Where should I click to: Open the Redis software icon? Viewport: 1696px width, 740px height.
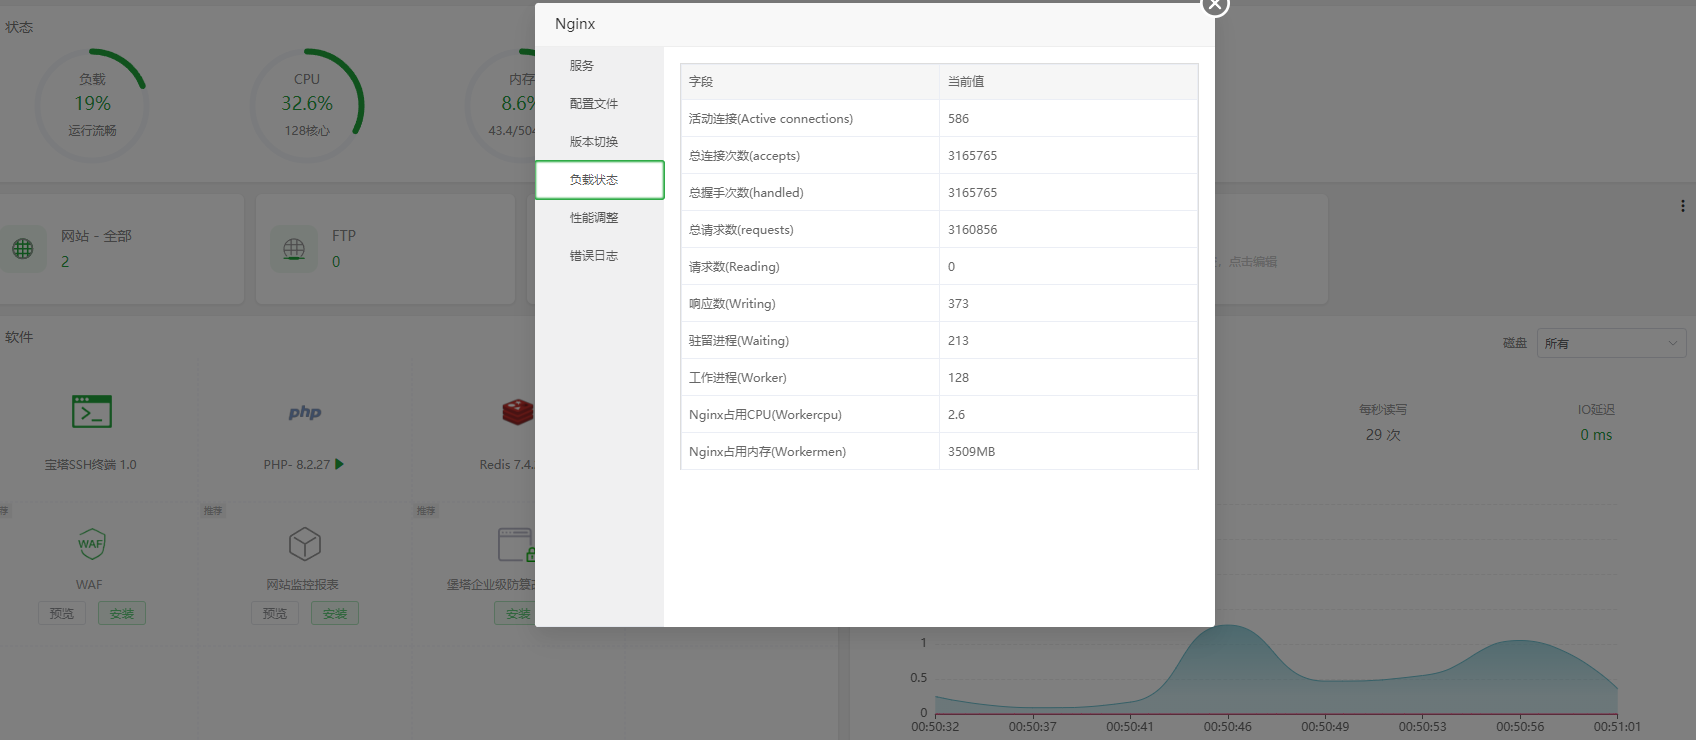518,412
